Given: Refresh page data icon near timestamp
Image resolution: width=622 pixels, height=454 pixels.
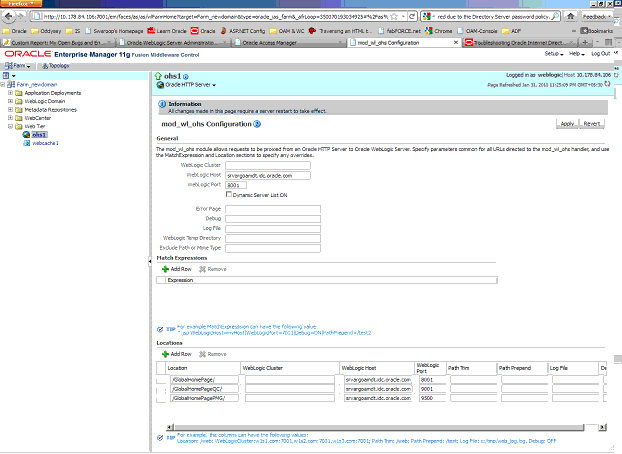Looking at the screenshot, I should click(607, 84).
